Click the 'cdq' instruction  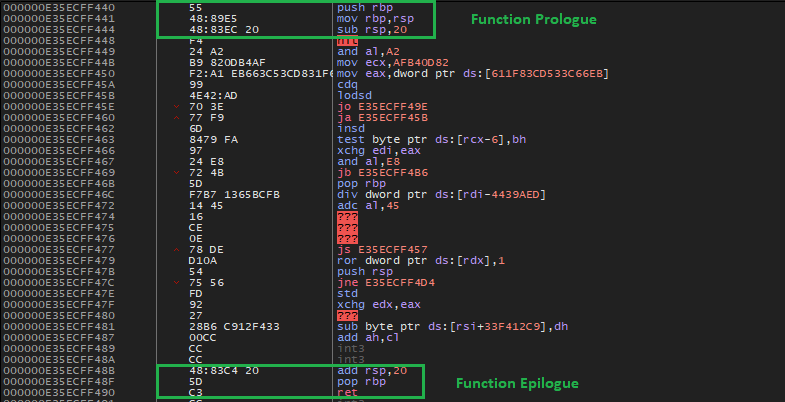point(348,85)
